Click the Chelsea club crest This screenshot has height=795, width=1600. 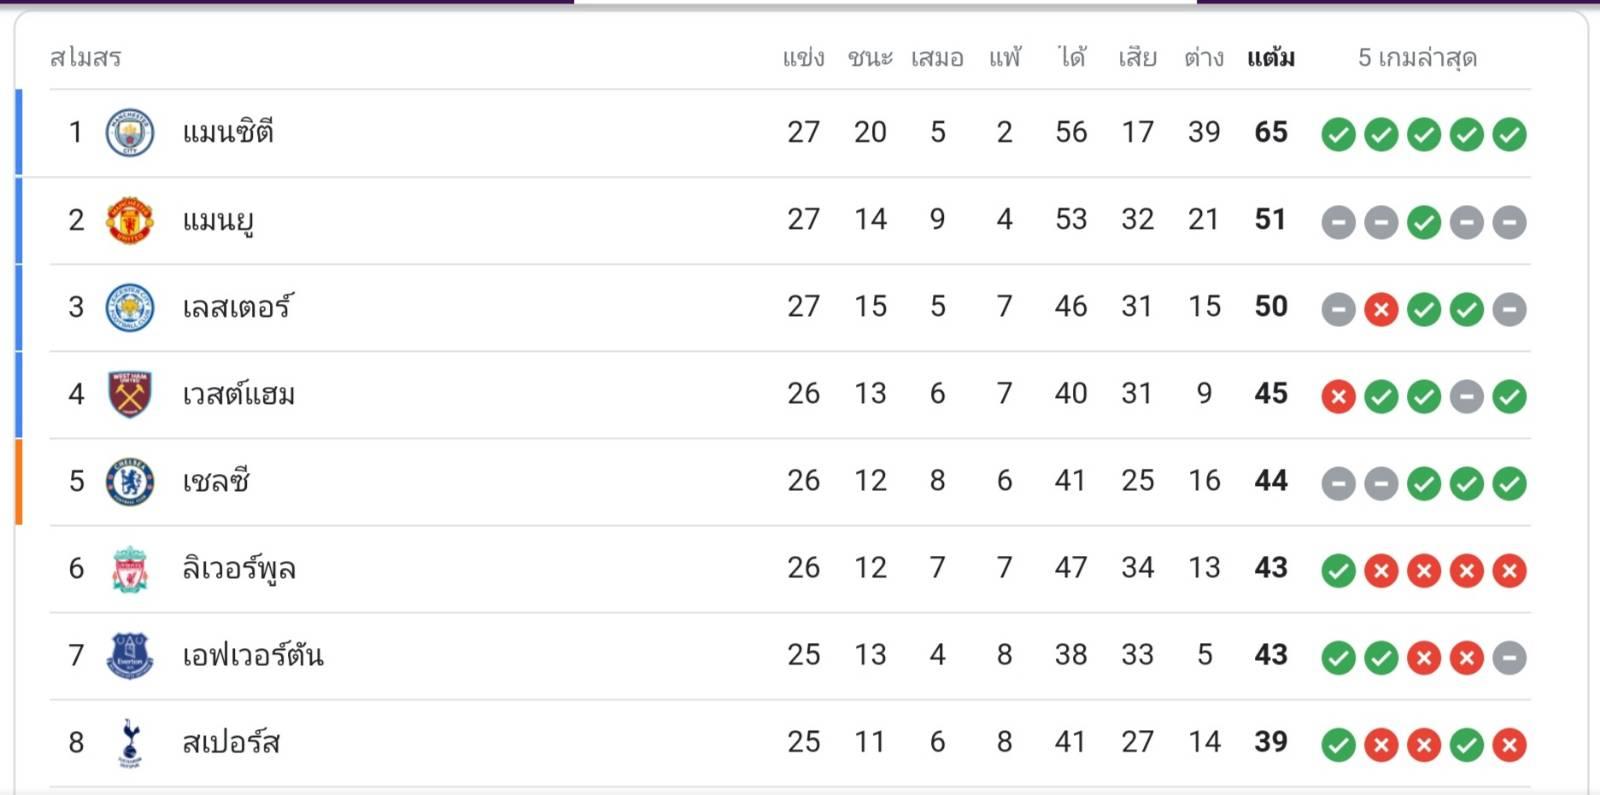click(x=130, y=481)
